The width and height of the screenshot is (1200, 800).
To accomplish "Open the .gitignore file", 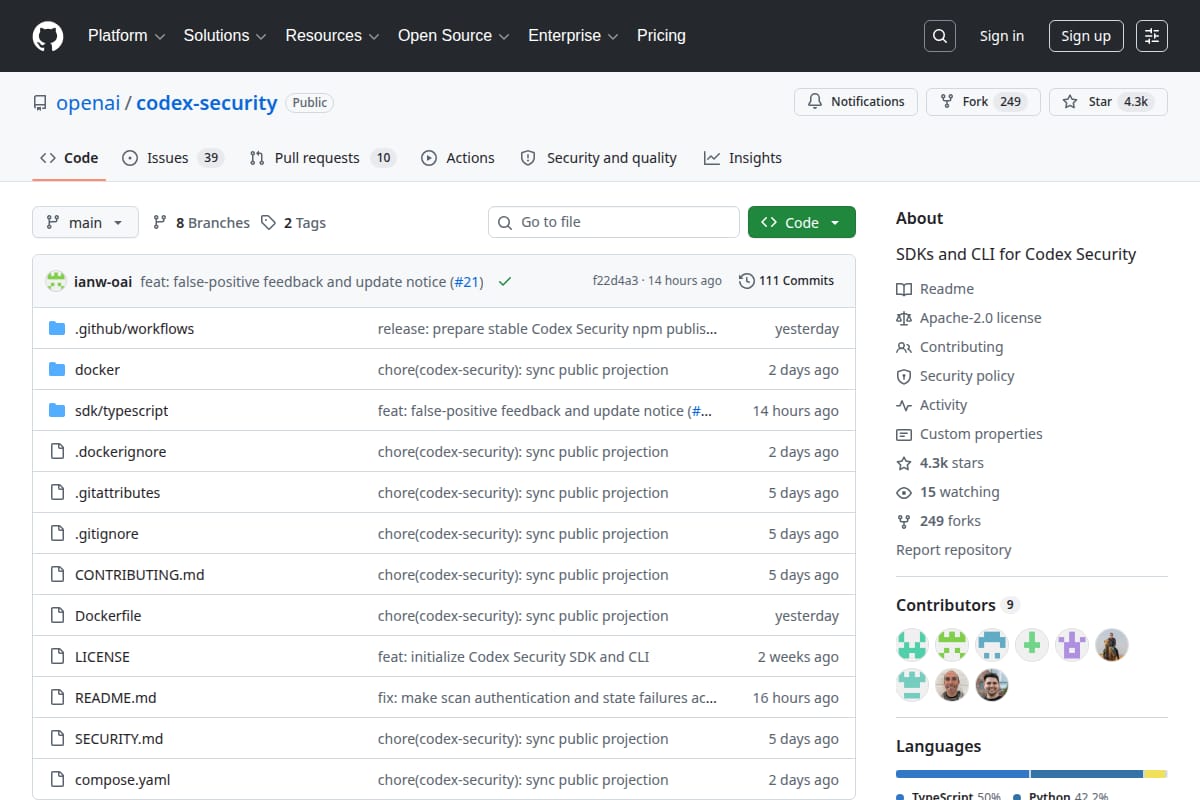I will (x=106, y=534).
